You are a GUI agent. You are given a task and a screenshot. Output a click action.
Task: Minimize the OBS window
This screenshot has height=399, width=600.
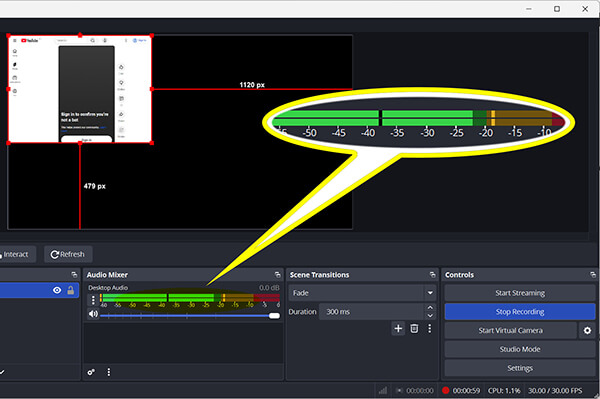(x=529, y=9)
